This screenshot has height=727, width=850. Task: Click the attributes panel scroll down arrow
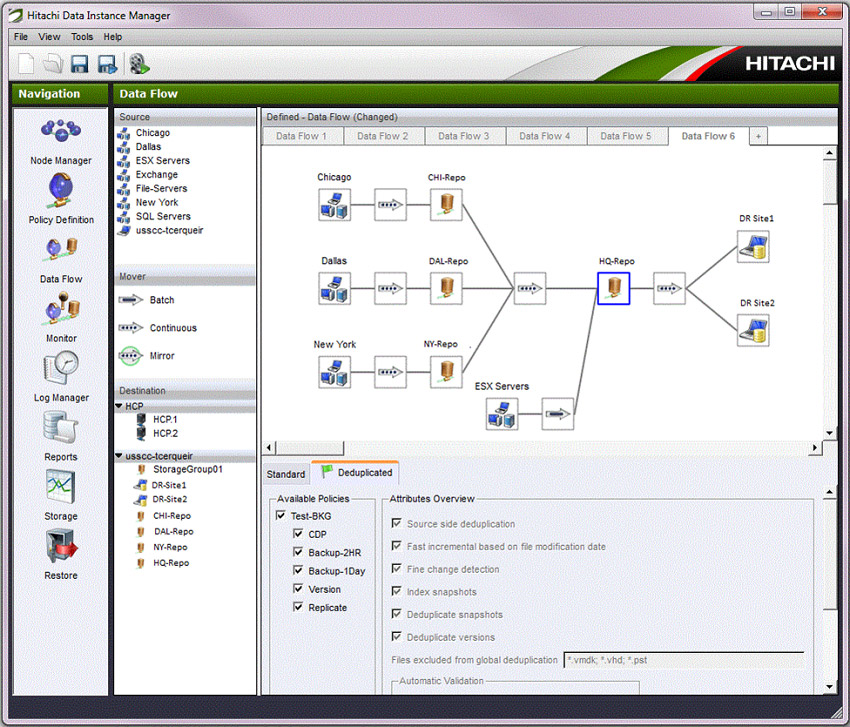(830, 687)
